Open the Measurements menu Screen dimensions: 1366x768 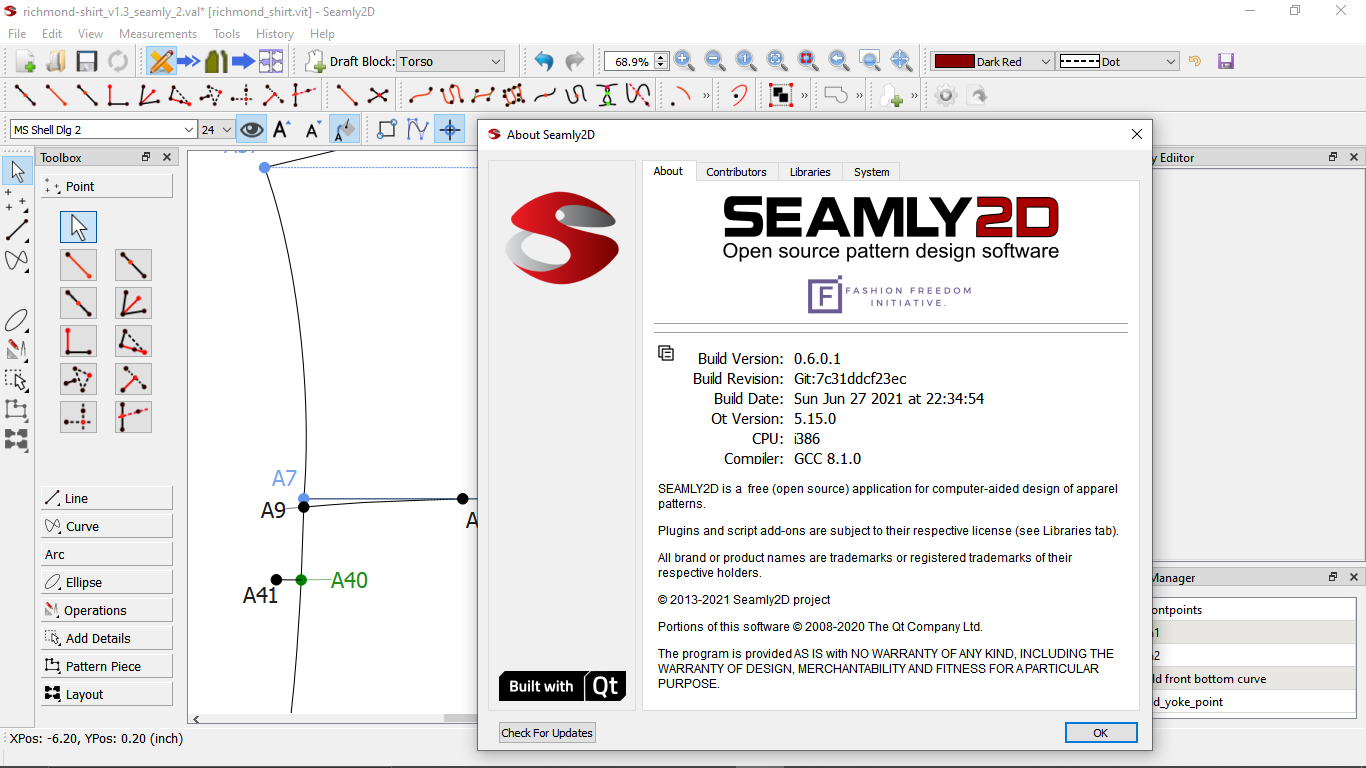158,33
